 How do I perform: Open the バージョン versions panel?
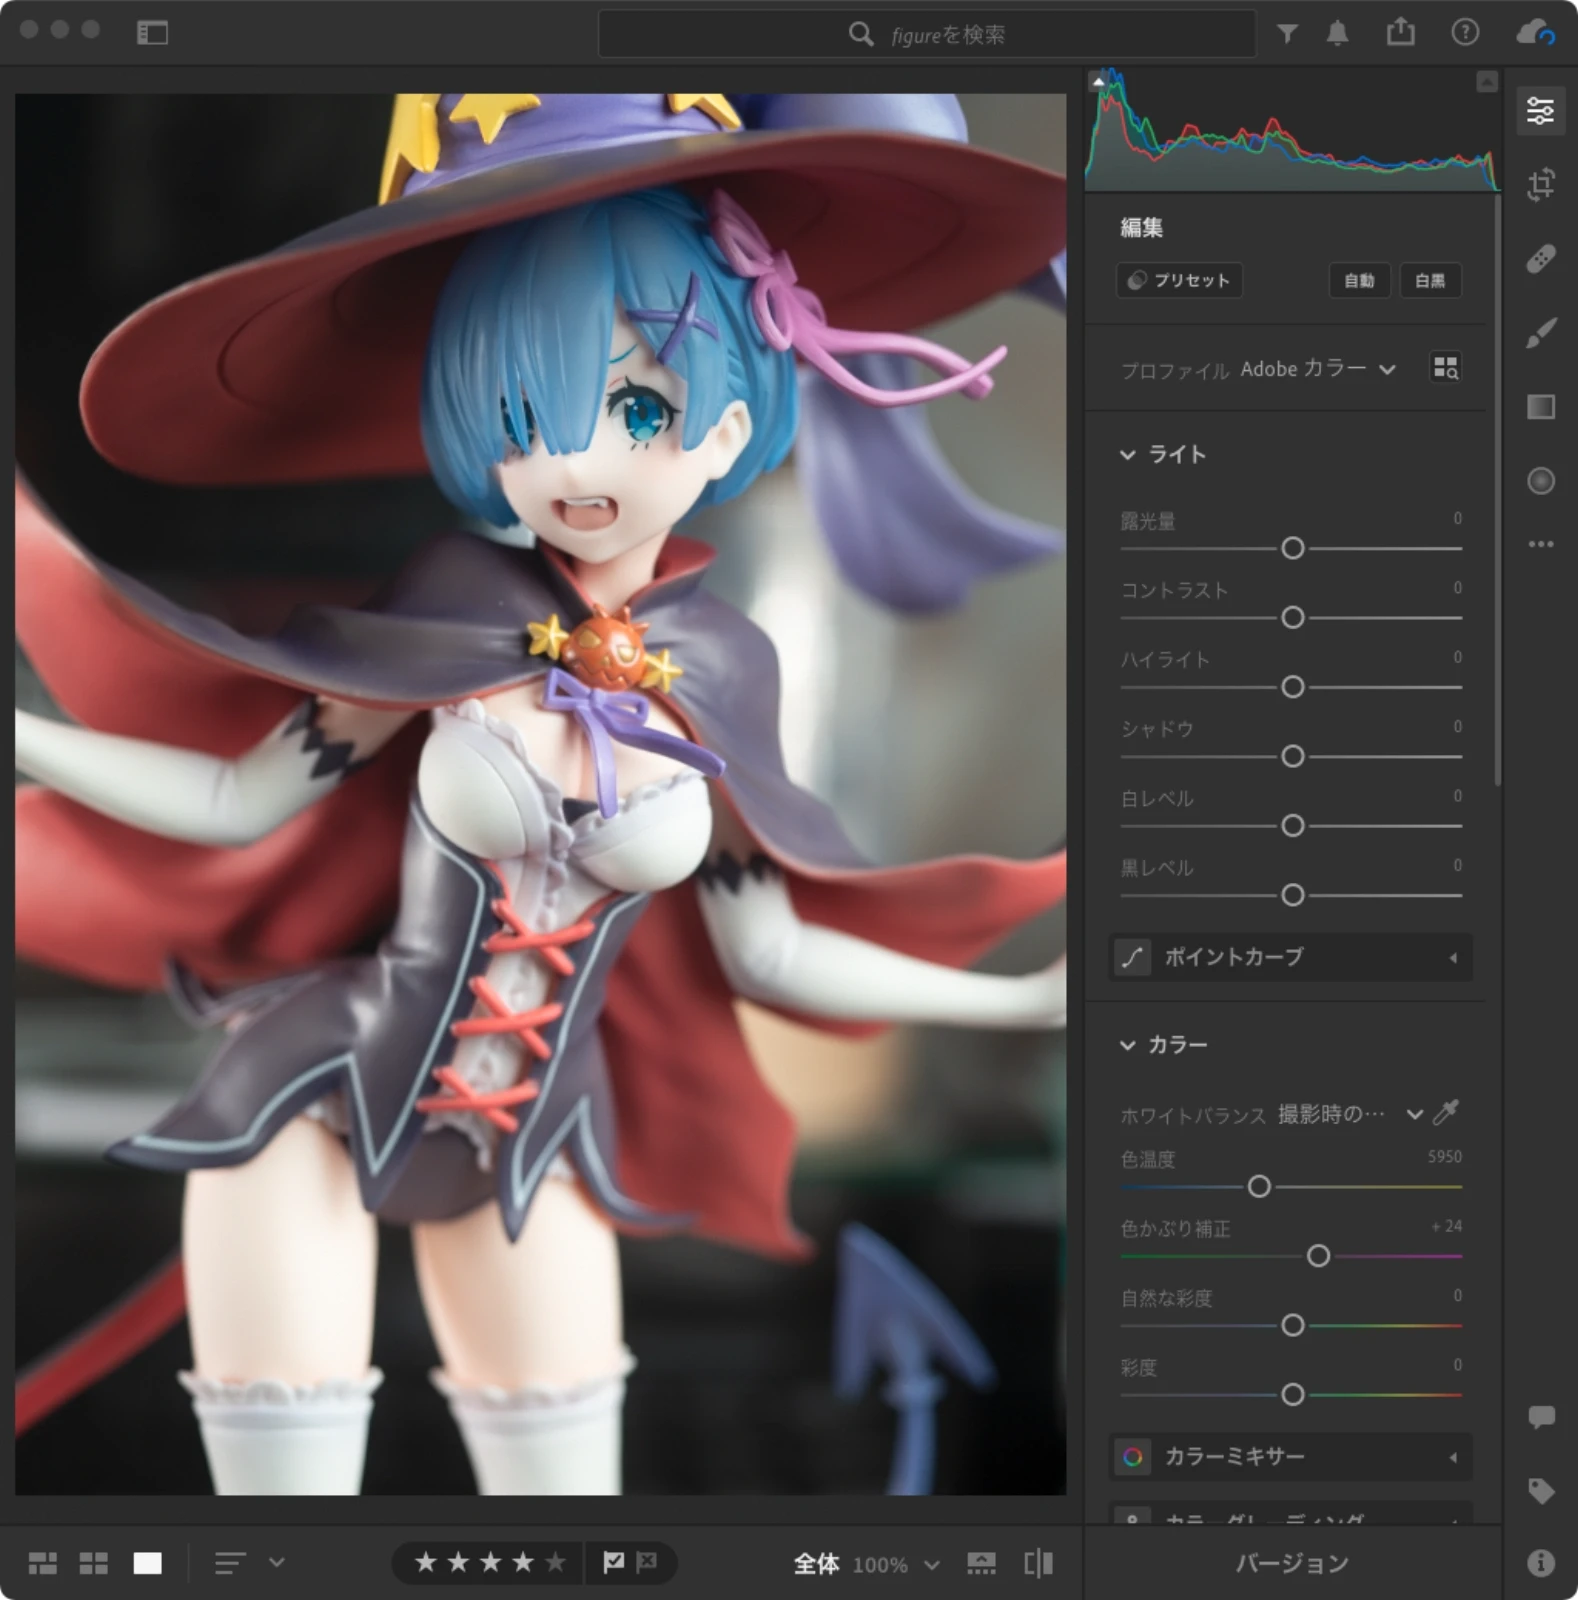1292,1563
